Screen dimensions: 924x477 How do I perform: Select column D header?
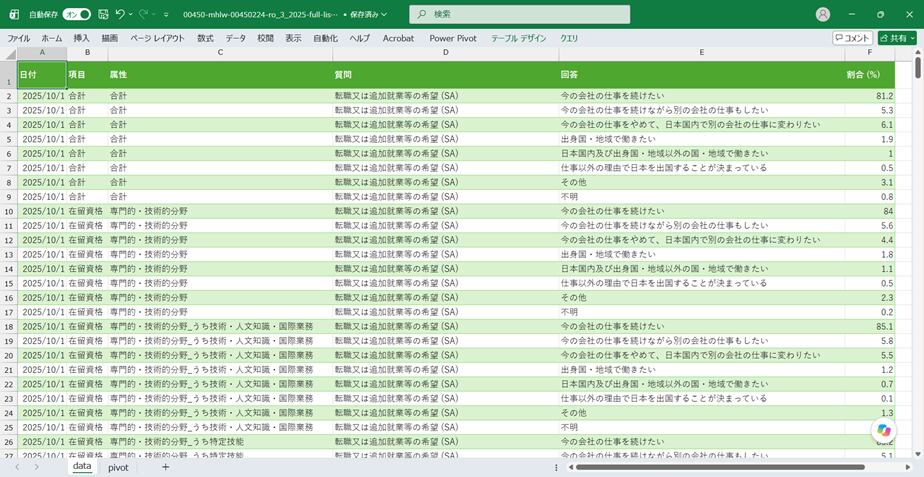pos(446,52)
